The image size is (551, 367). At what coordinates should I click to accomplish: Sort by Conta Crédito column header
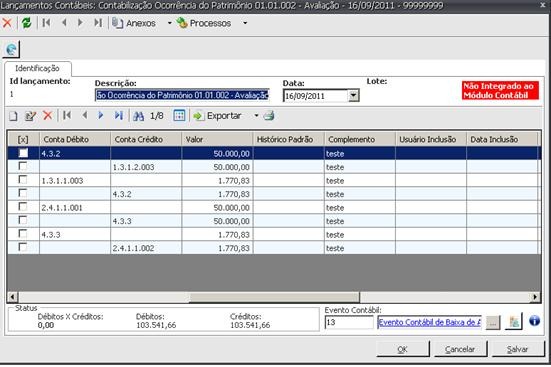pos(146,140)
